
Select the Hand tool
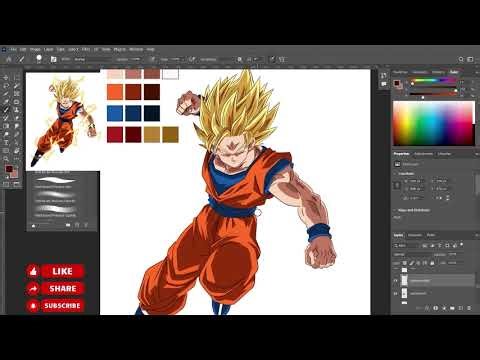tap(16, 150)
